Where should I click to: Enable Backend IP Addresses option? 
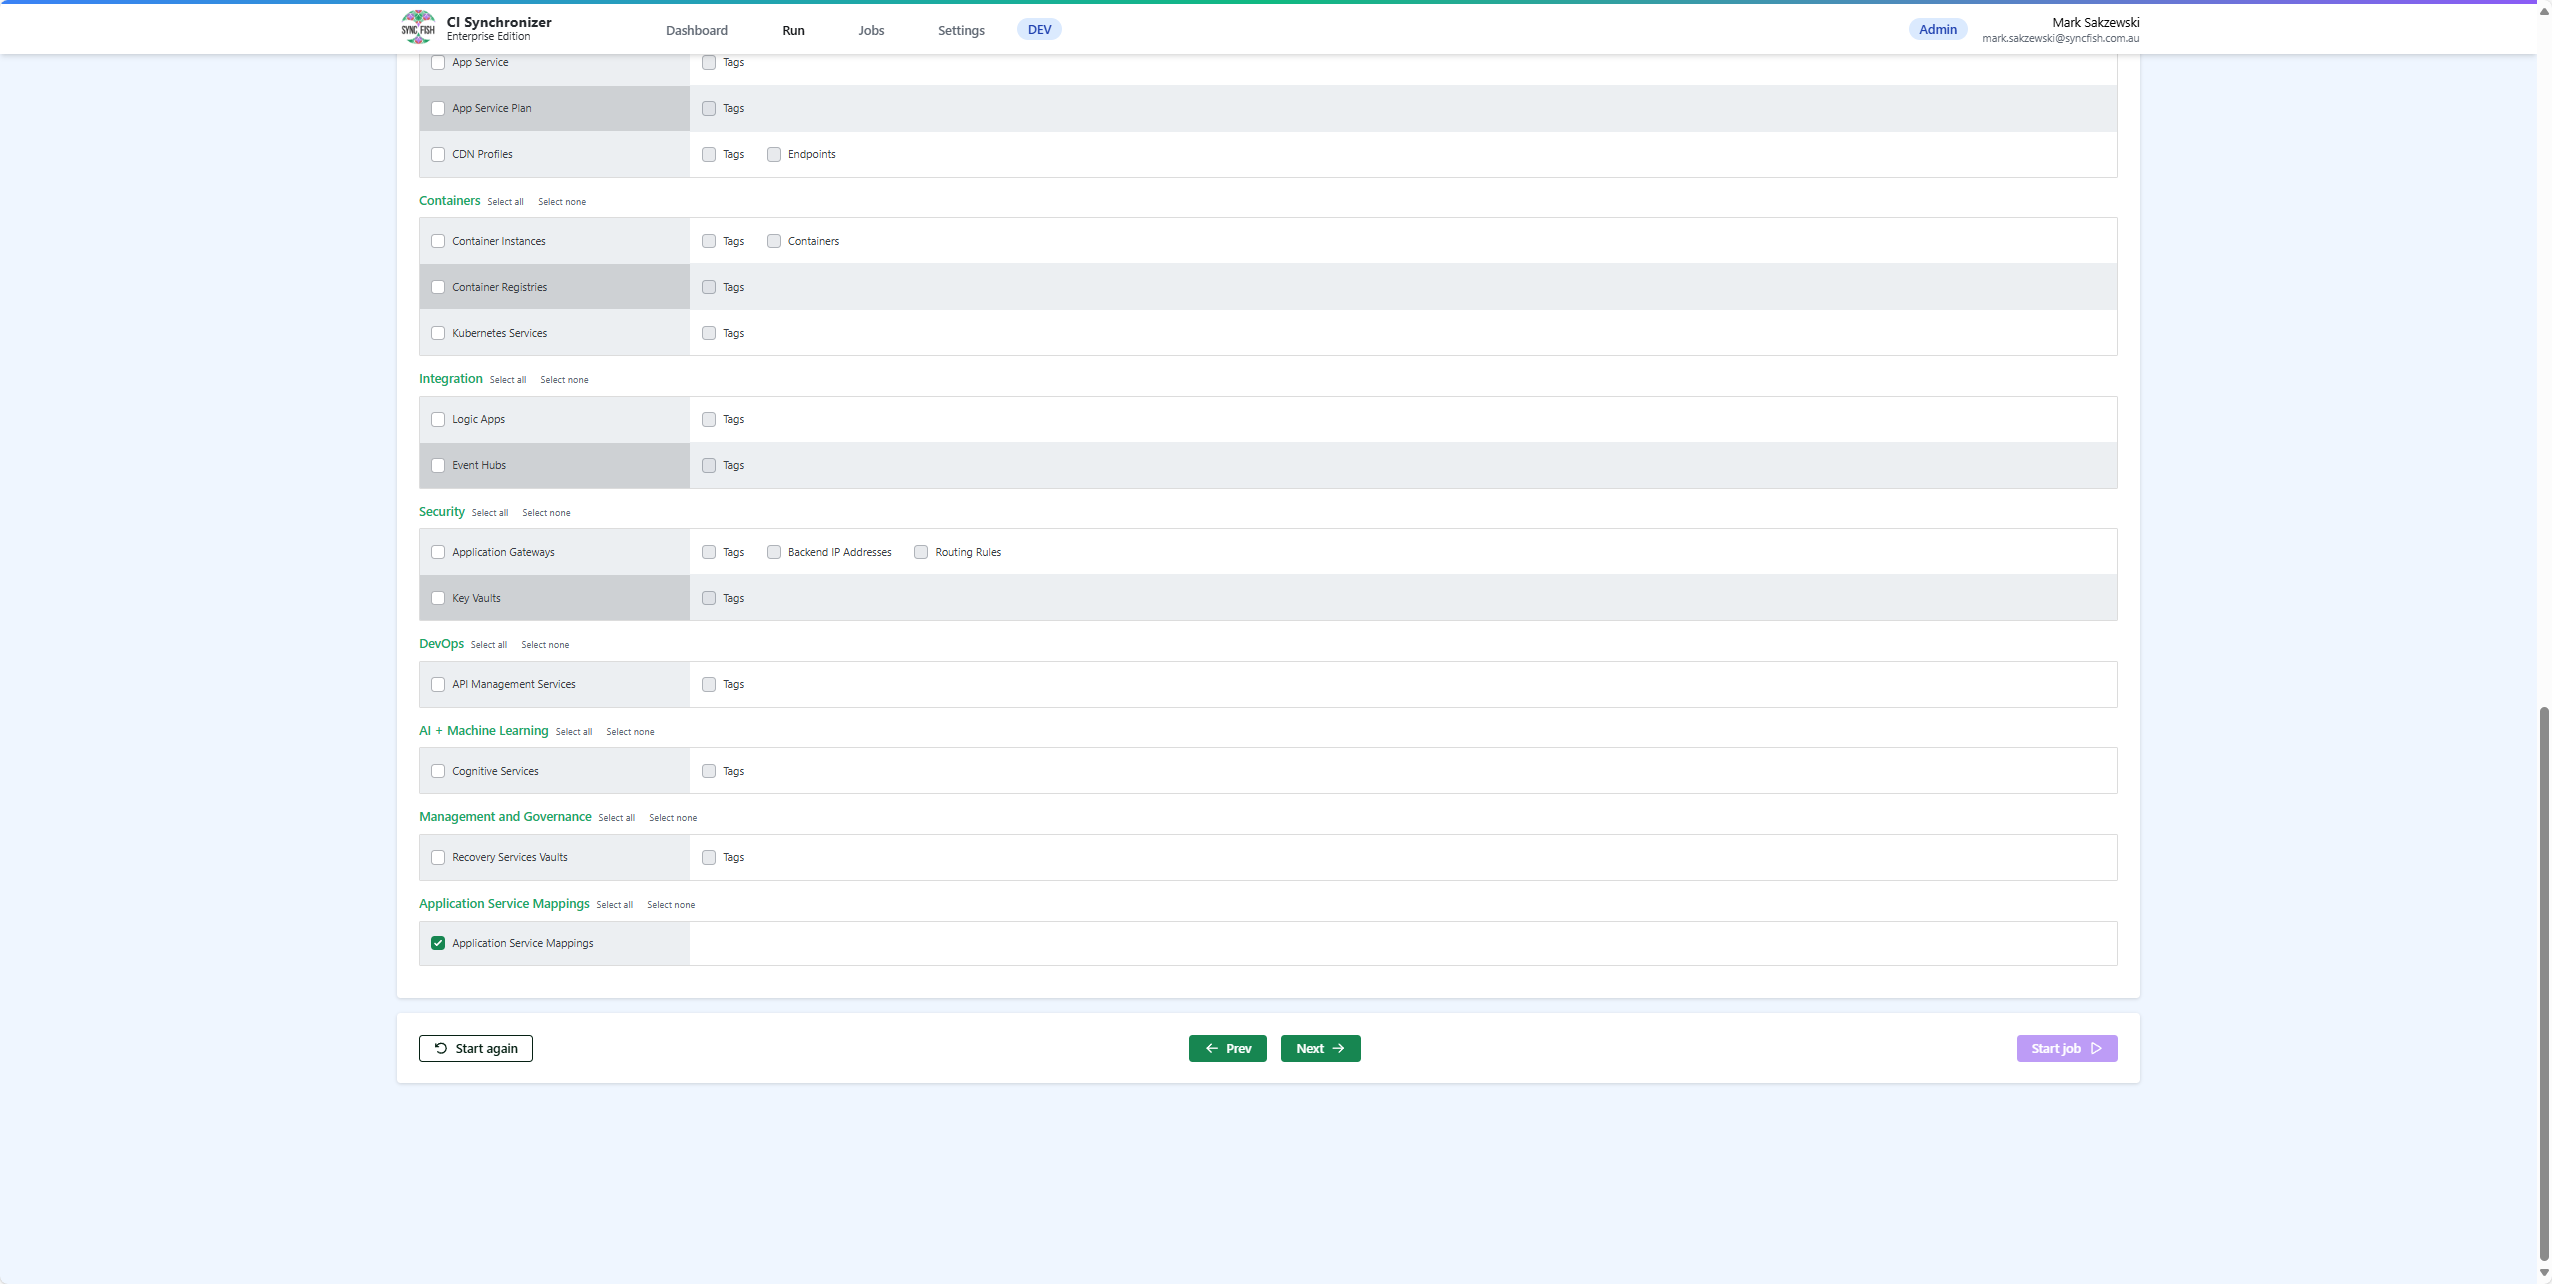pos(774,553)
